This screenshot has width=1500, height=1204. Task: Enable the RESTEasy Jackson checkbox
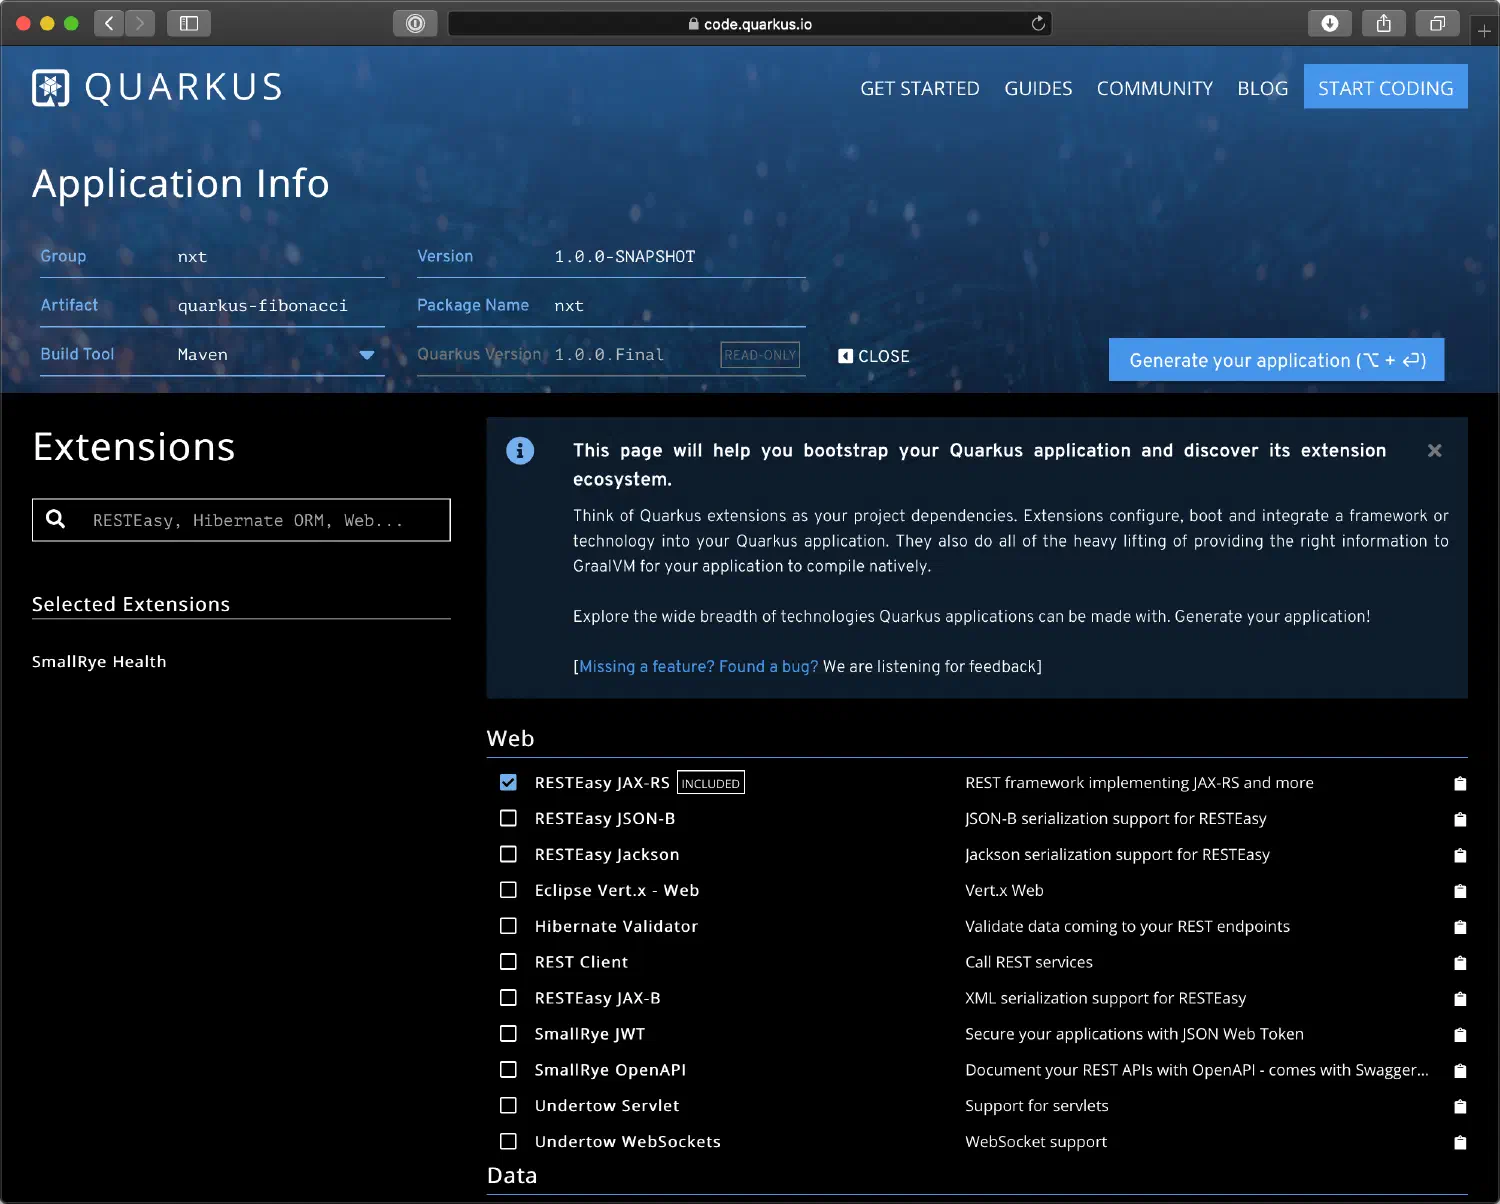(x=508, y=855)
